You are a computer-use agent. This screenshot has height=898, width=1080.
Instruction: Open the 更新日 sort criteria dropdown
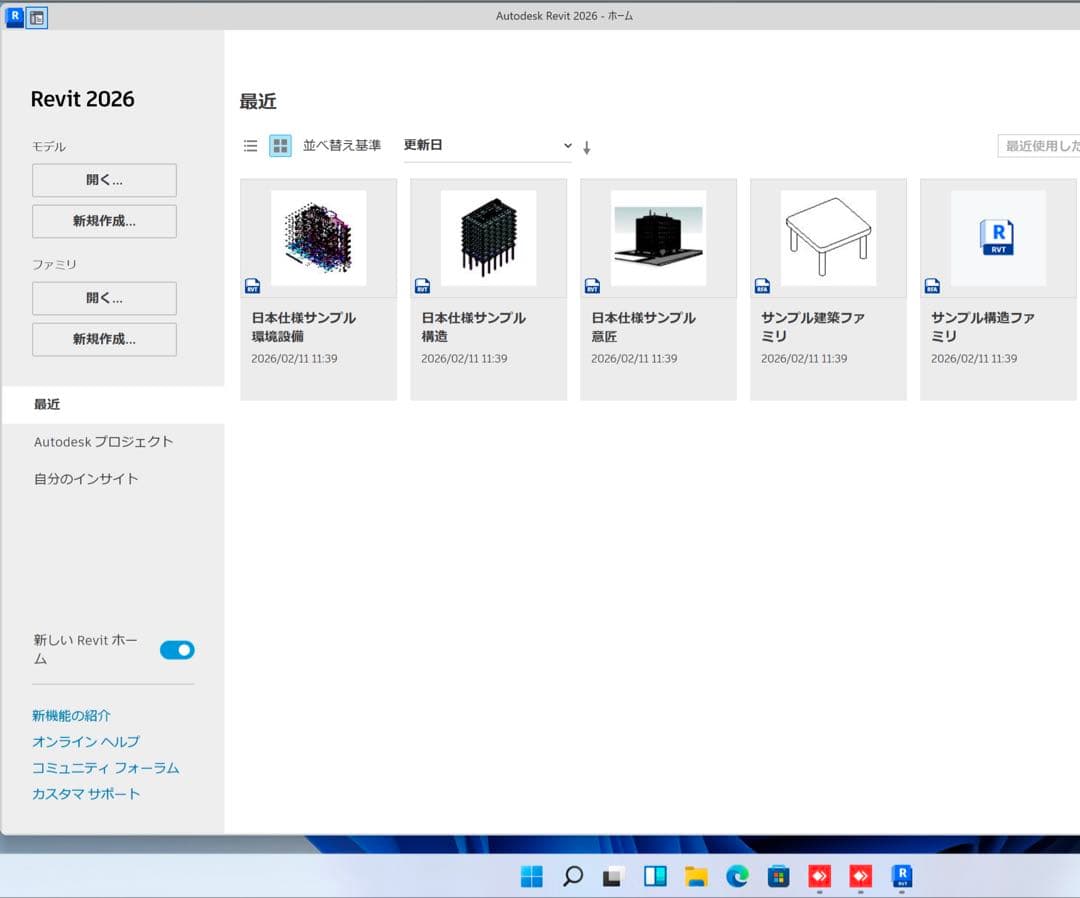(487, 145)
